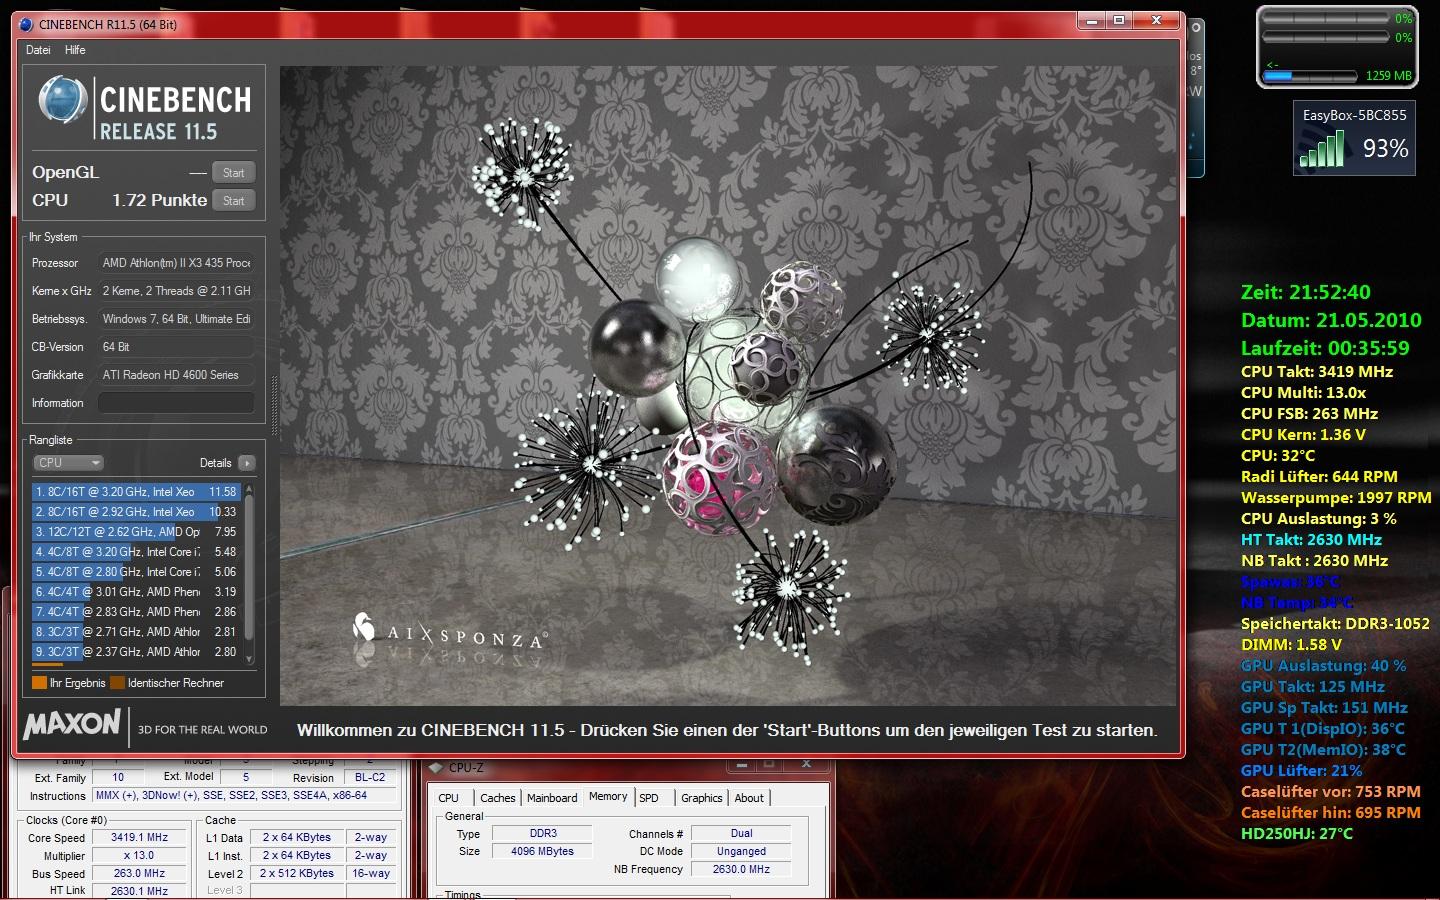Click the Wasserpumpe 1997 RPM readout
The height and width of the screenshot is (900, 1440).
coord(1336,498)
